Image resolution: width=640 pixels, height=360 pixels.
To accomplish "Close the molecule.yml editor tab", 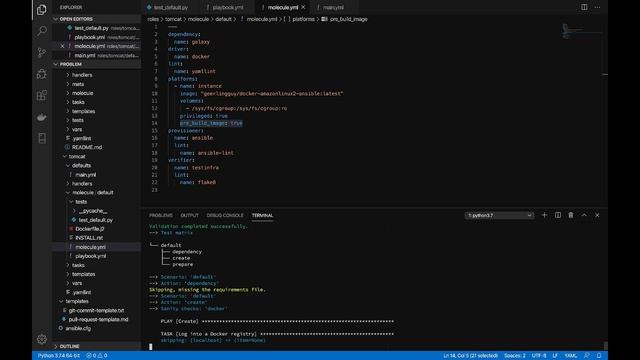I will click(303, 7).
